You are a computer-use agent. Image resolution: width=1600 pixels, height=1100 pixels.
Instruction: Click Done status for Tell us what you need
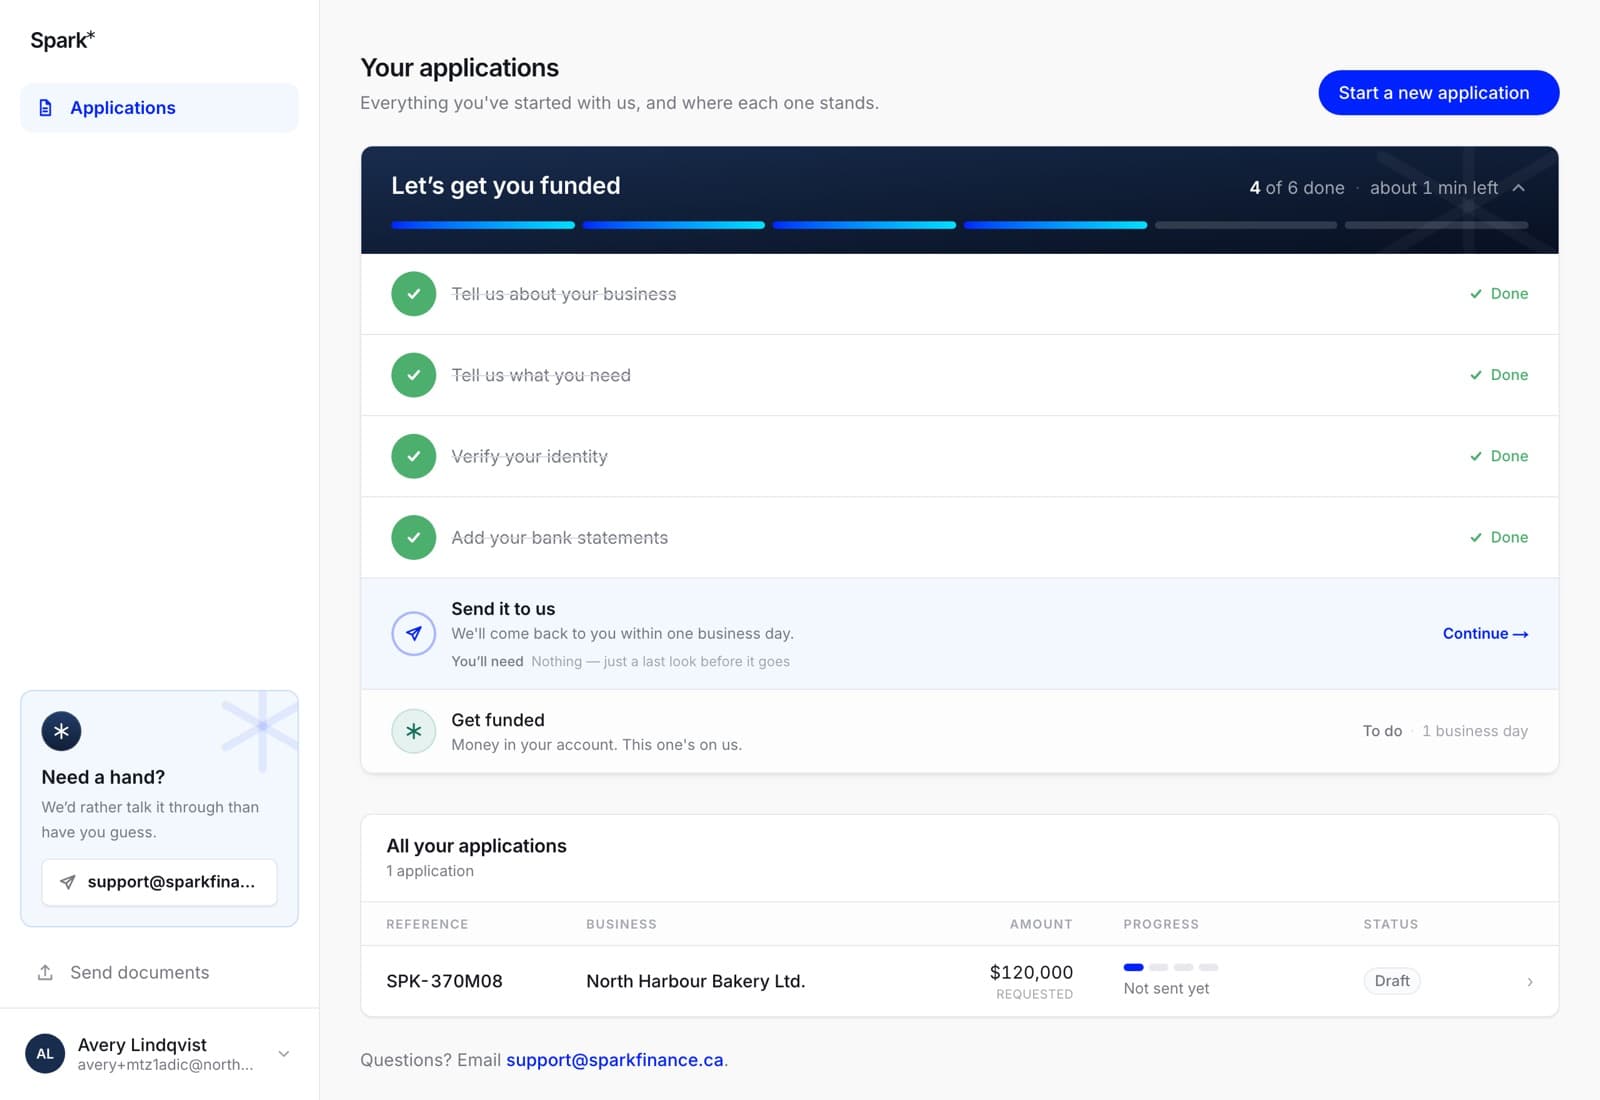click(1499, 375)
